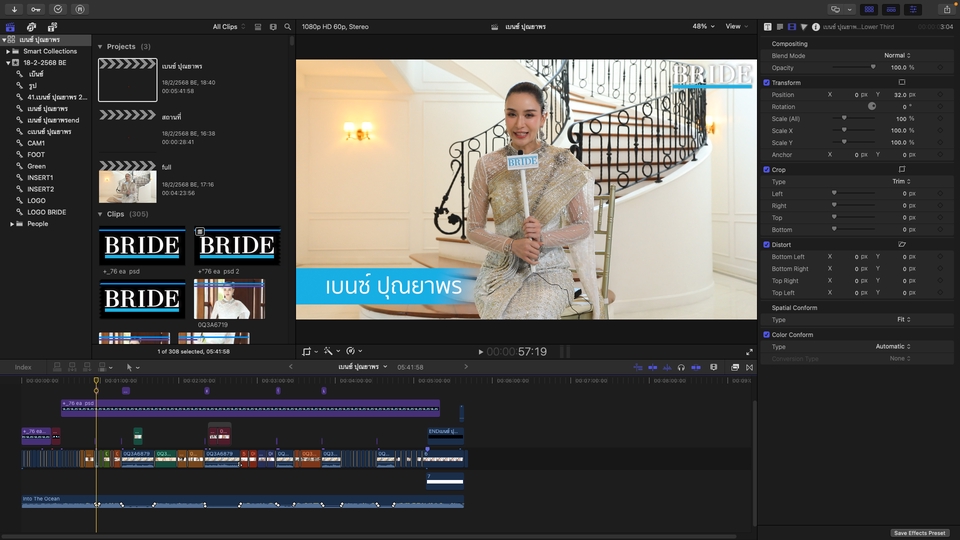Uncheck the Distort checkbox
960x540 pixels.
pos(767,244)
